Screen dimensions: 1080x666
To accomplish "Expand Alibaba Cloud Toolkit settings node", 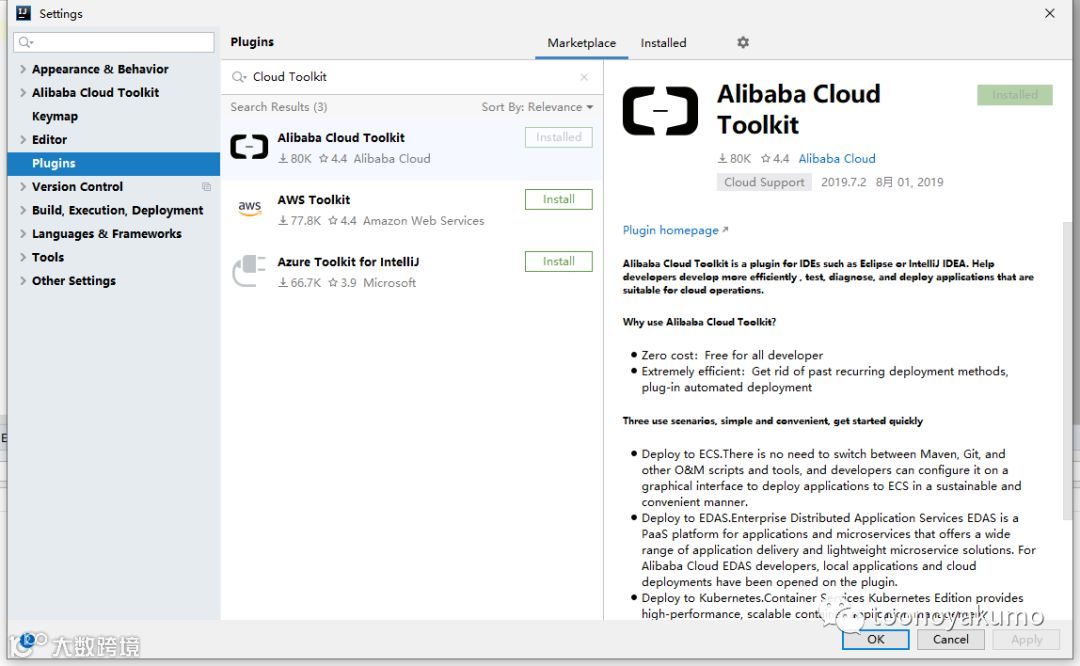I will point(23,92).
